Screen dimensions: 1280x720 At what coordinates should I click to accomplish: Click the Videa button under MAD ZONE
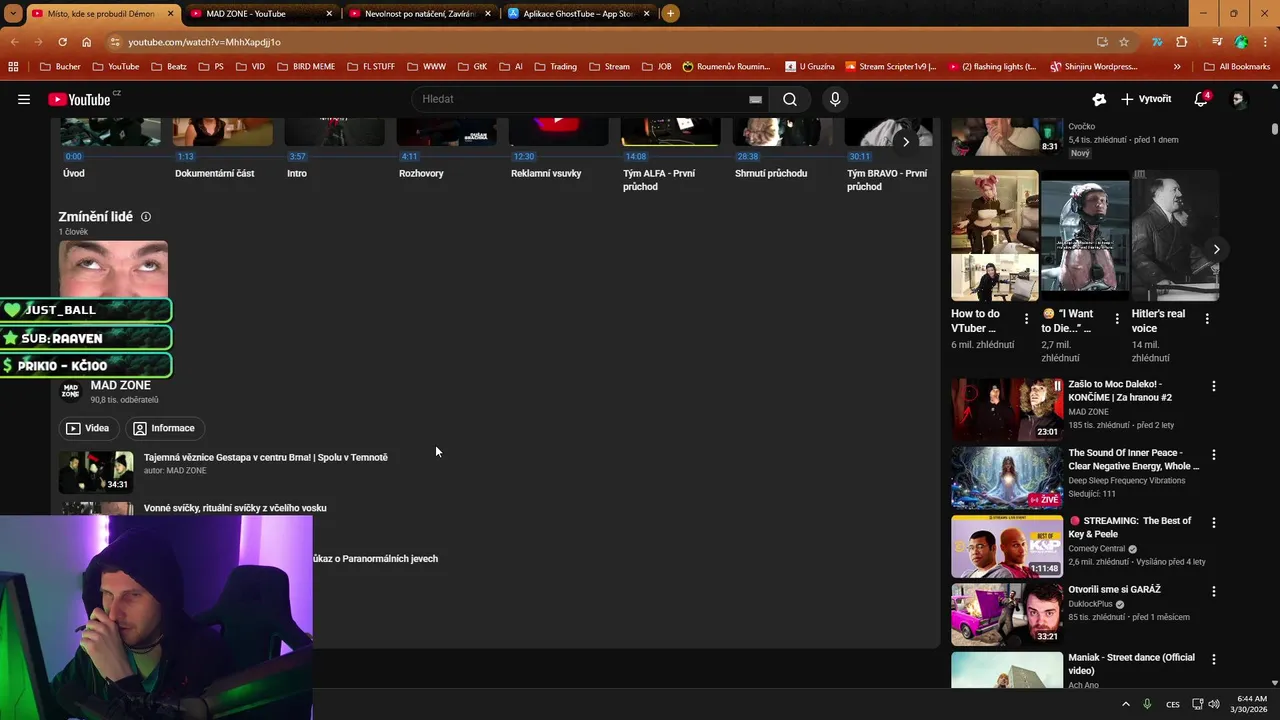tap(88, 428)
